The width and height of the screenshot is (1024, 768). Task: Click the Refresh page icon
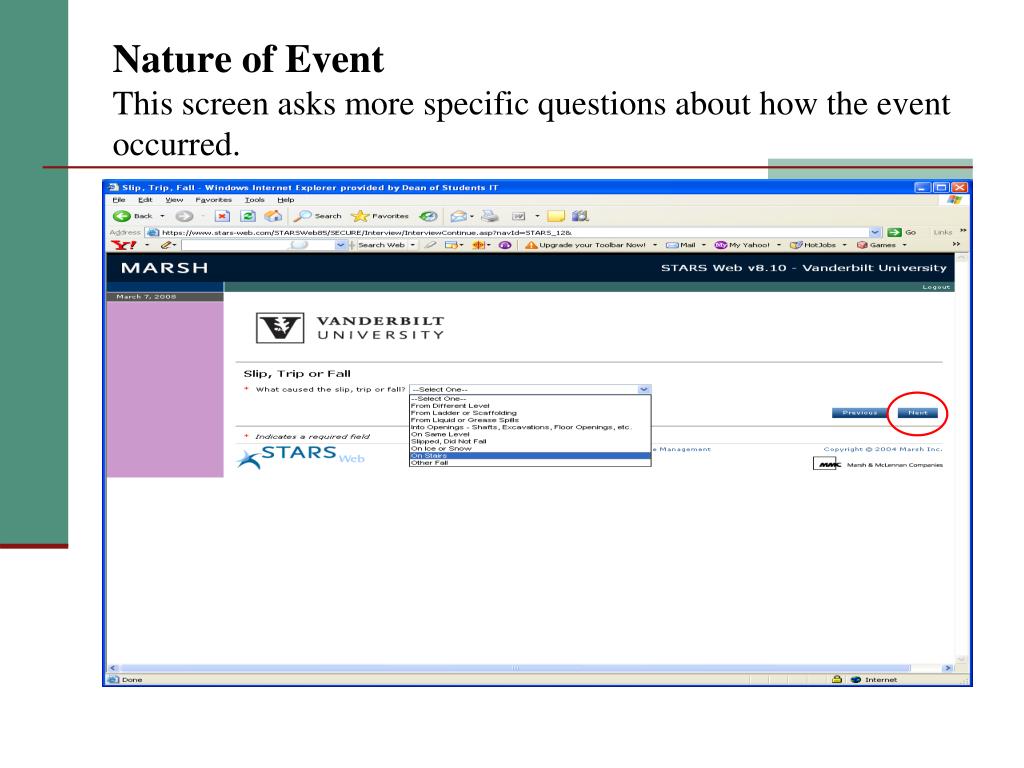click(248, 216)
